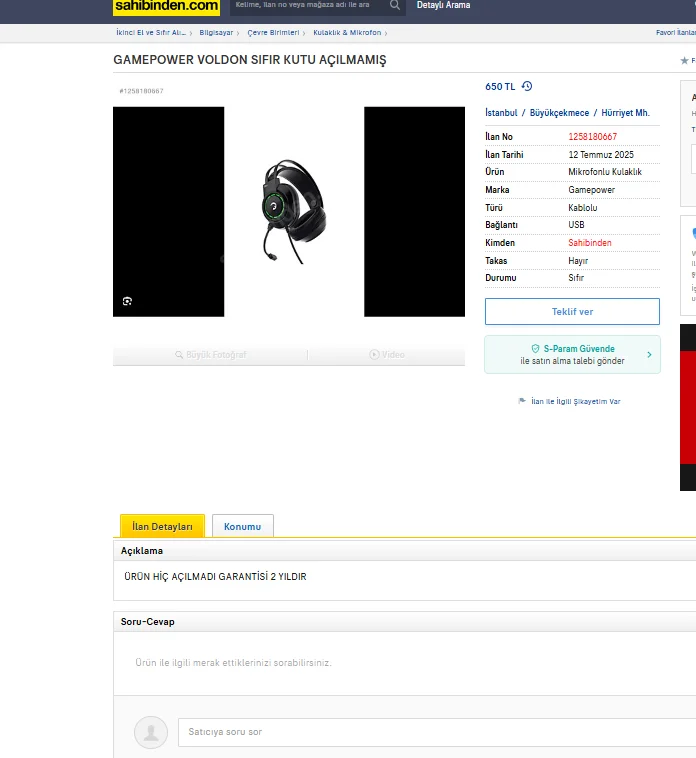696x758 pixels.
Task: Click the listing number 1258180667
Action: point(593,137)
